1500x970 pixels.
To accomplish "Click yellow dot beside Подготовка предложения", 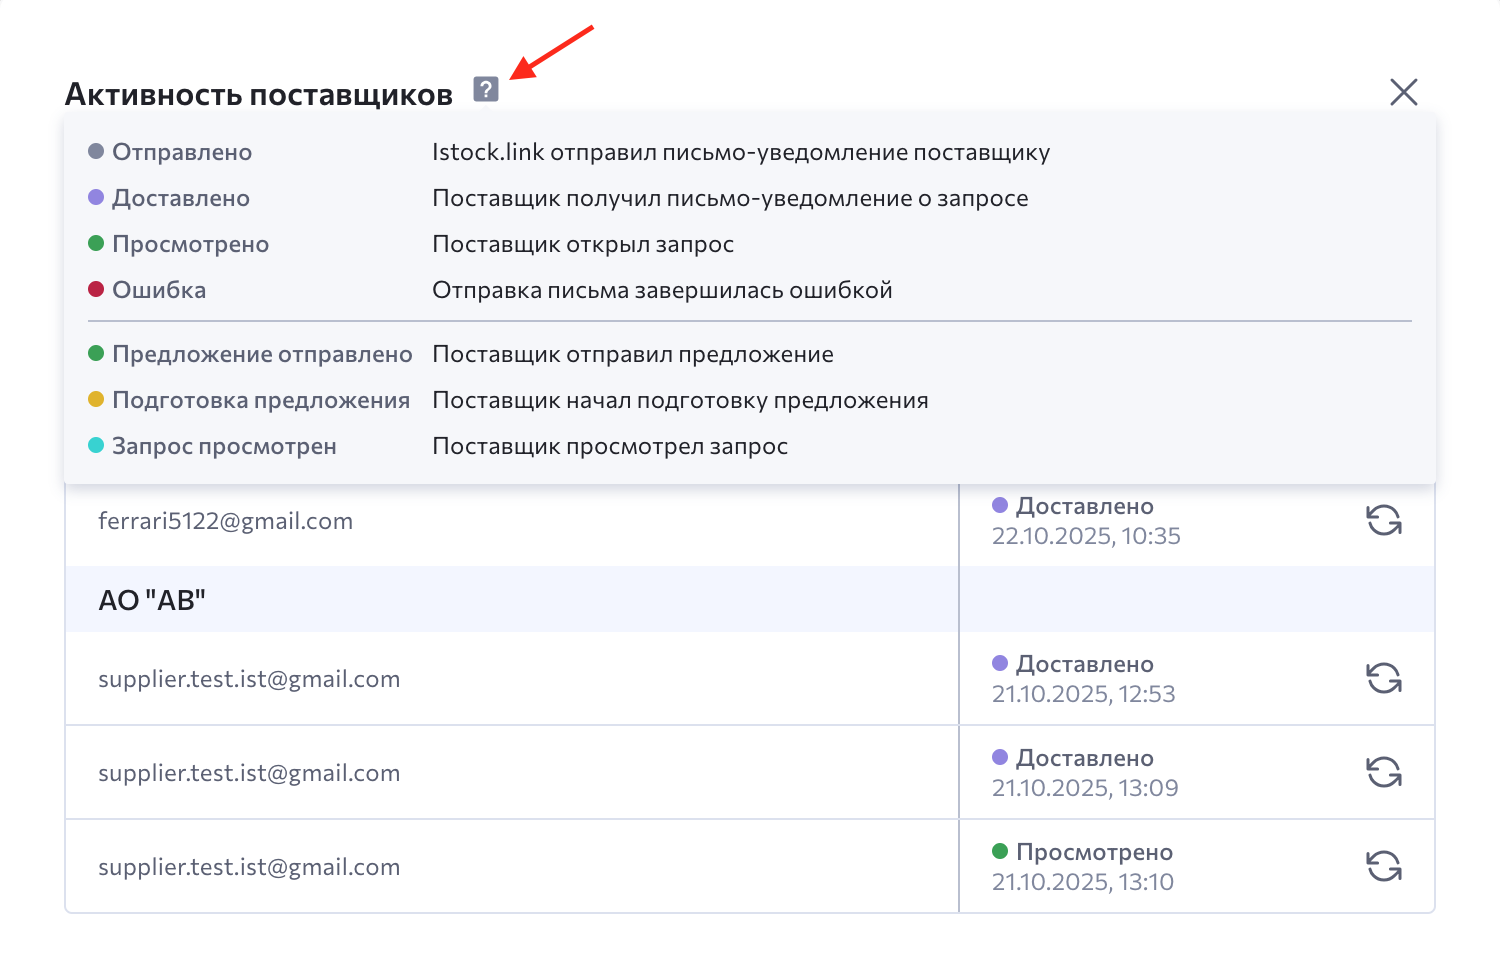I will coord(96,399).
